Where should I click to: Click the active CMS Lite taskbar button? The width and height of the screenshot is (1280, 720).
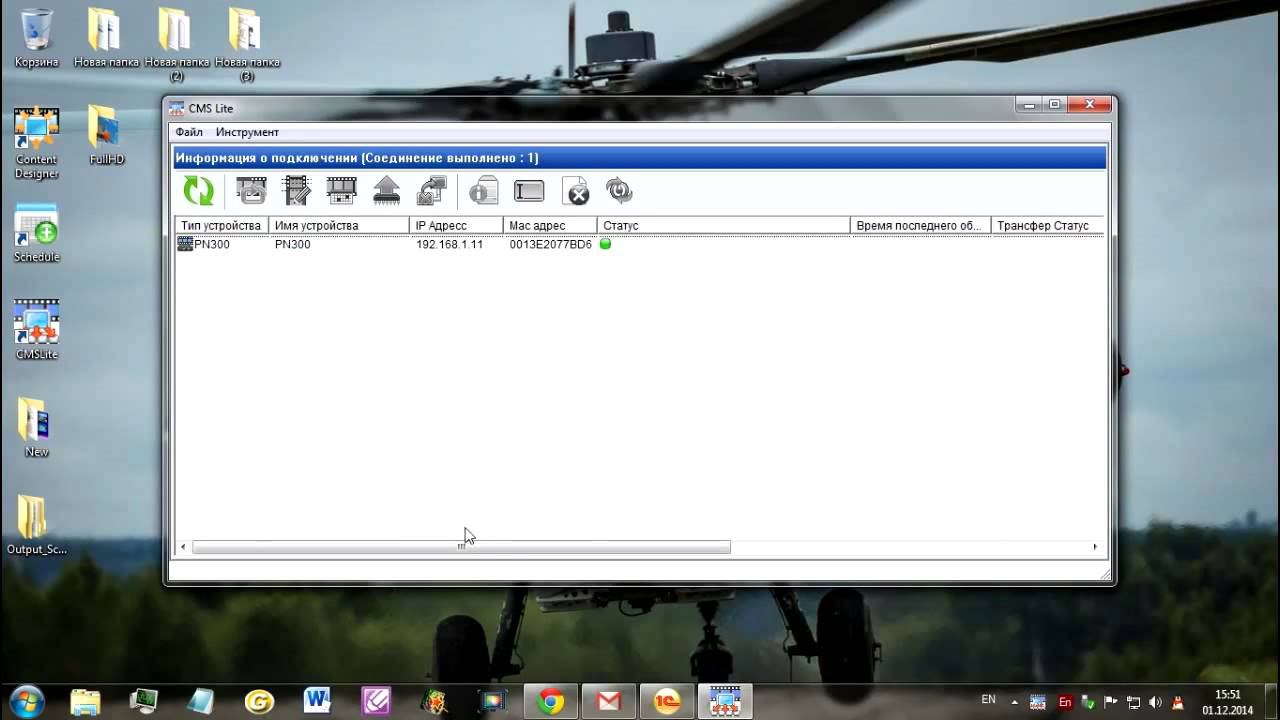tap(725, 701)
